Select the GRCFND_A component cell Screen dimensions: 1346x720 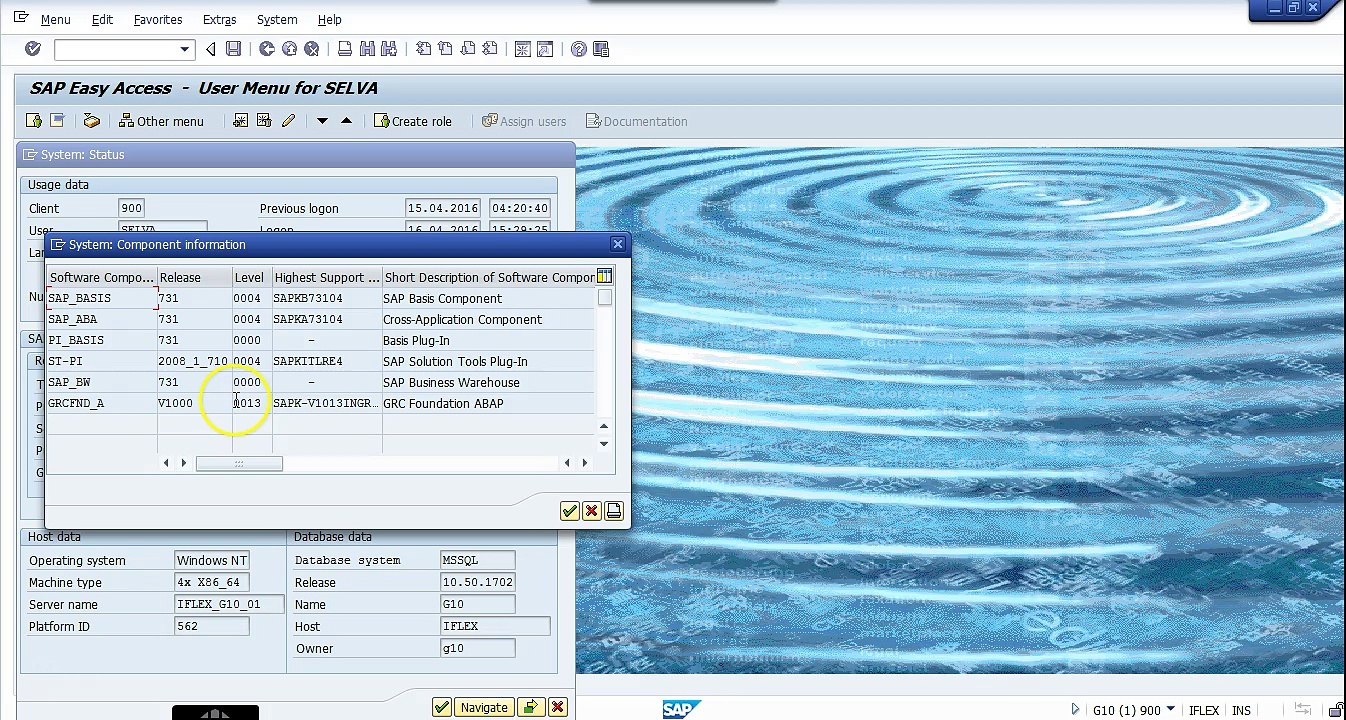click(102, 403)
